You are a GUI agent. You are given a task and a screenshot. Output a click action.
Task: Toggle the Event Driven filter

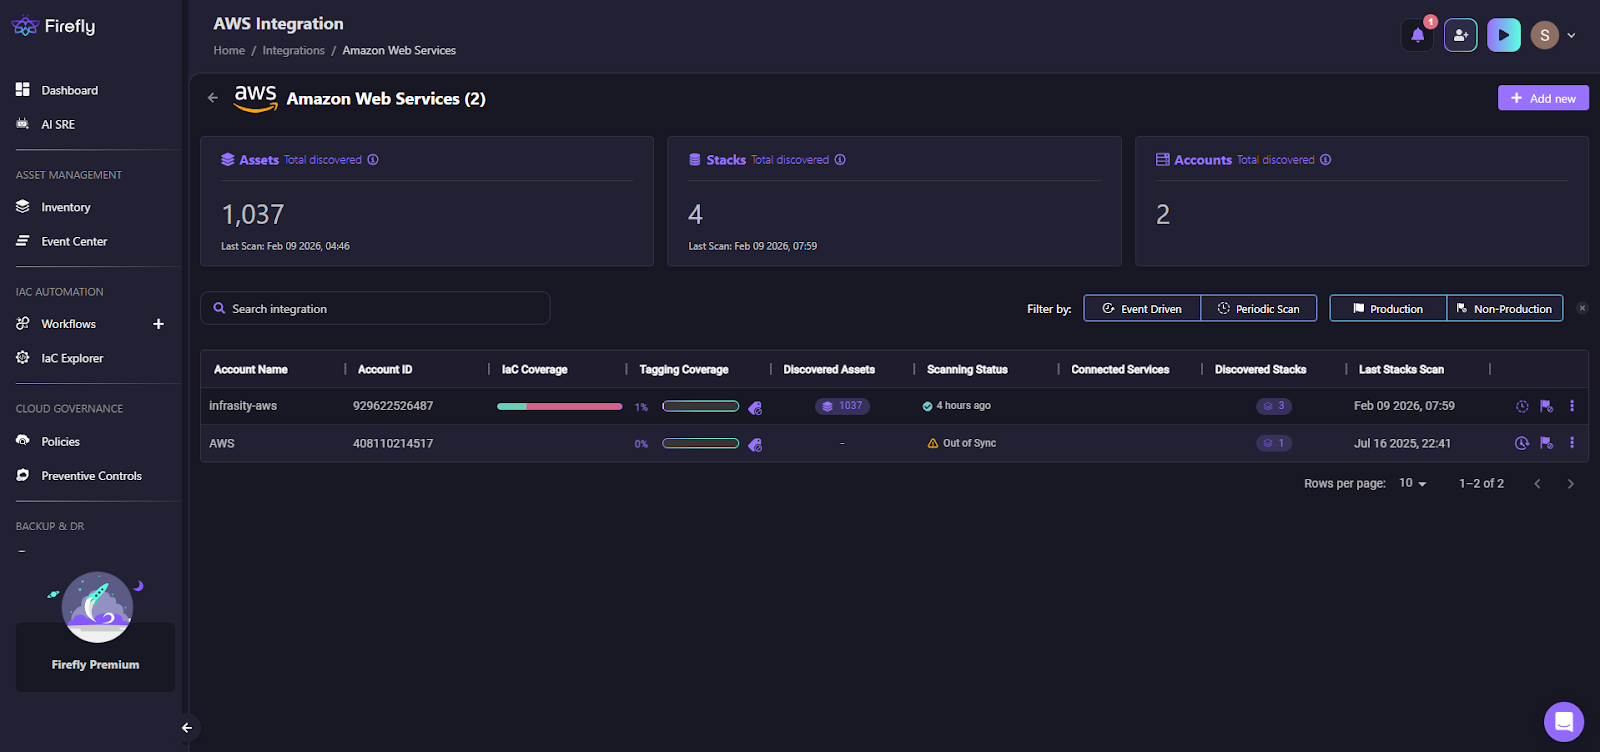pyautogui.click(x=1142, y=309)
